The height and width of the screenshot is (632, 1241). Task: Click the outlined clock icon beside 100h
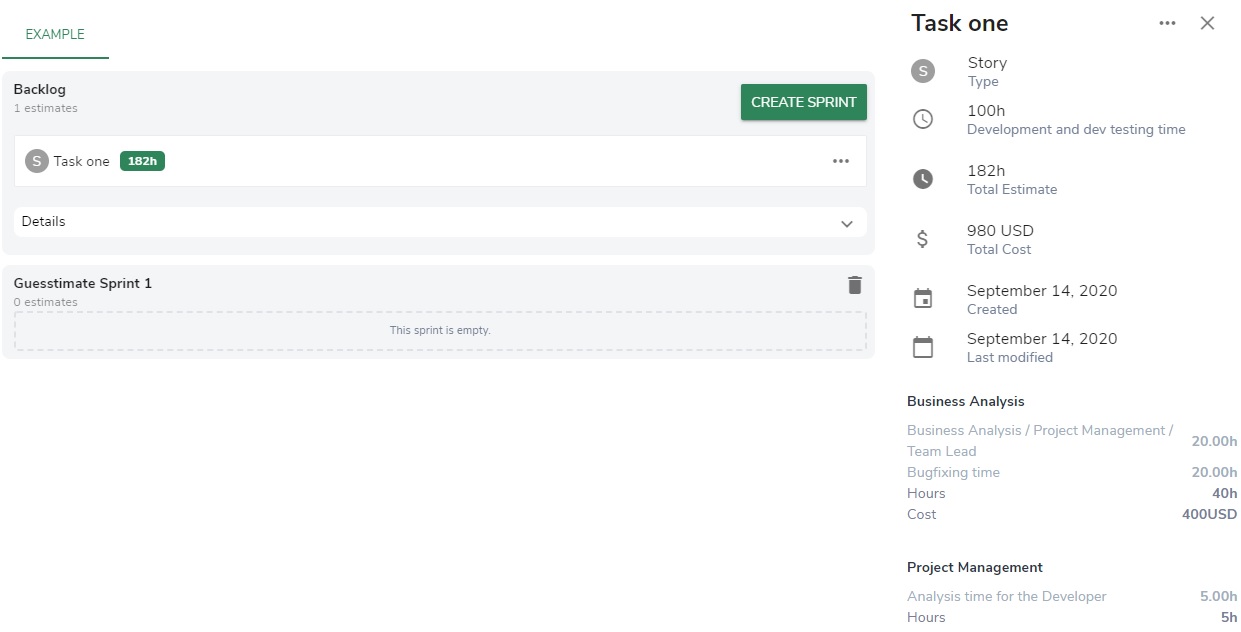pyautogui.click(x=923, y=119)
